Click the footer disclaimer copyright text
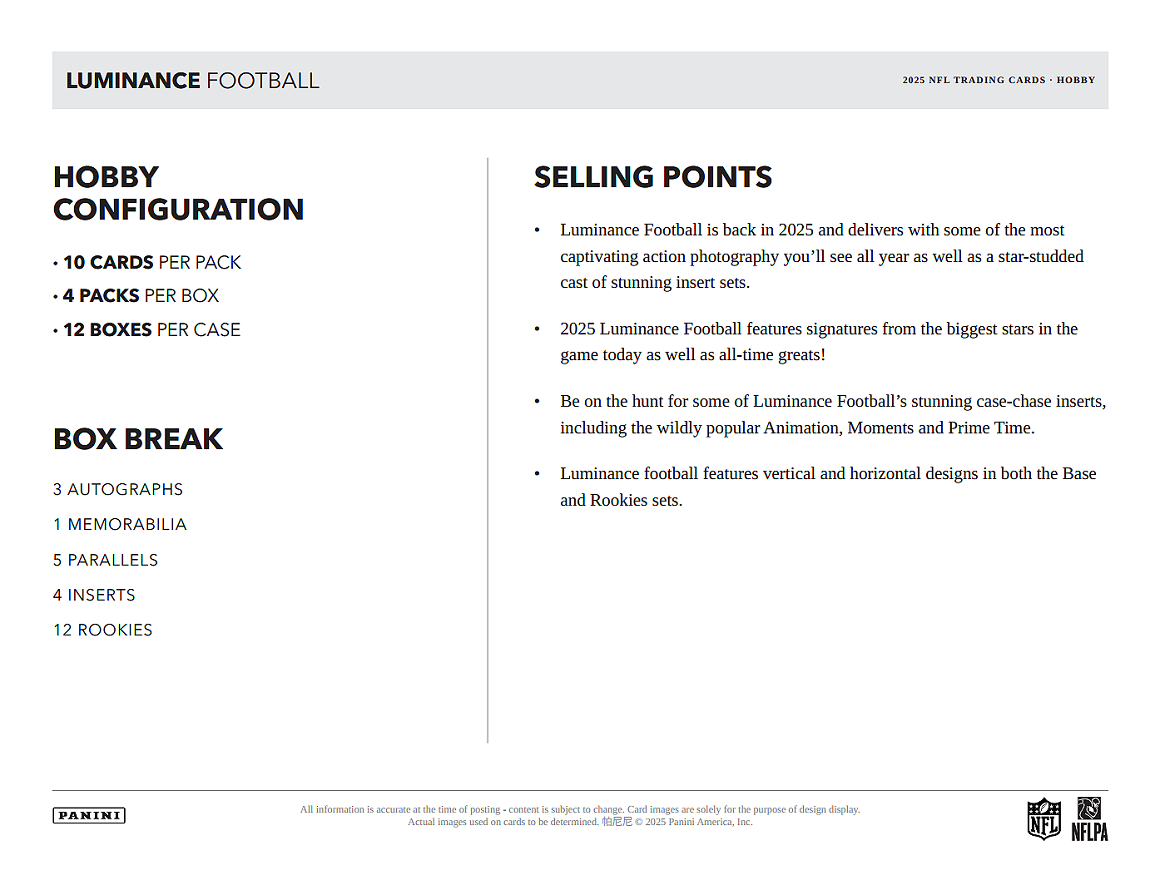This screenshot has width=1150, height=890. [x=580, y=815]
